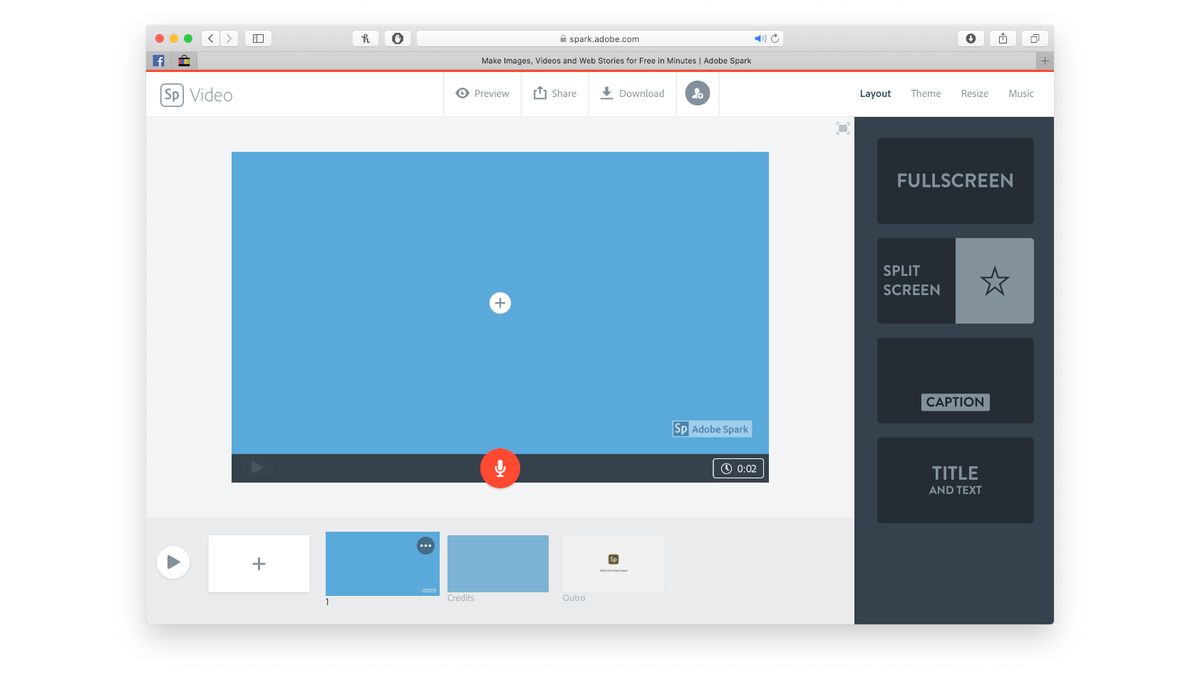Click the red microphone record button
This screenshot has width=1200, height=675.
[x=500, y=468]
